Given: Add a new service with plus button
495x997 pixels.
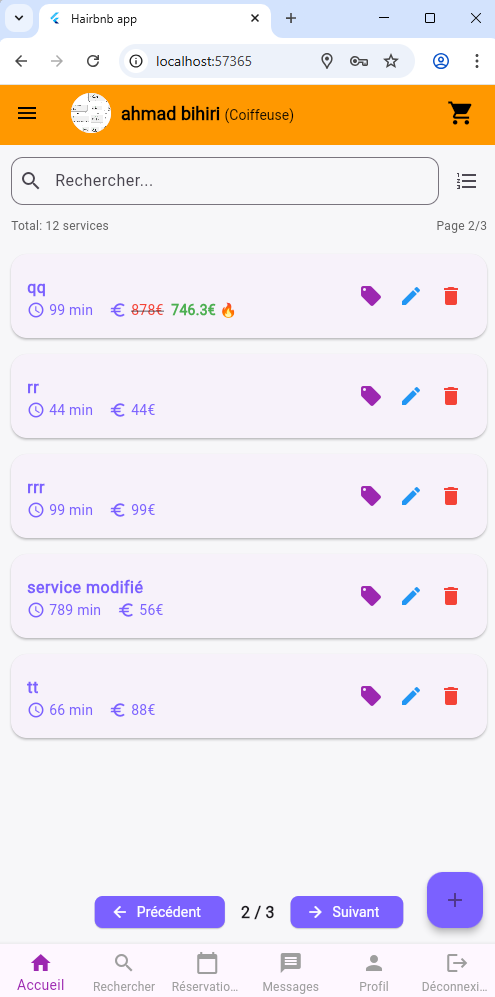Looking at the screenshot, I should tap(454, 900).
